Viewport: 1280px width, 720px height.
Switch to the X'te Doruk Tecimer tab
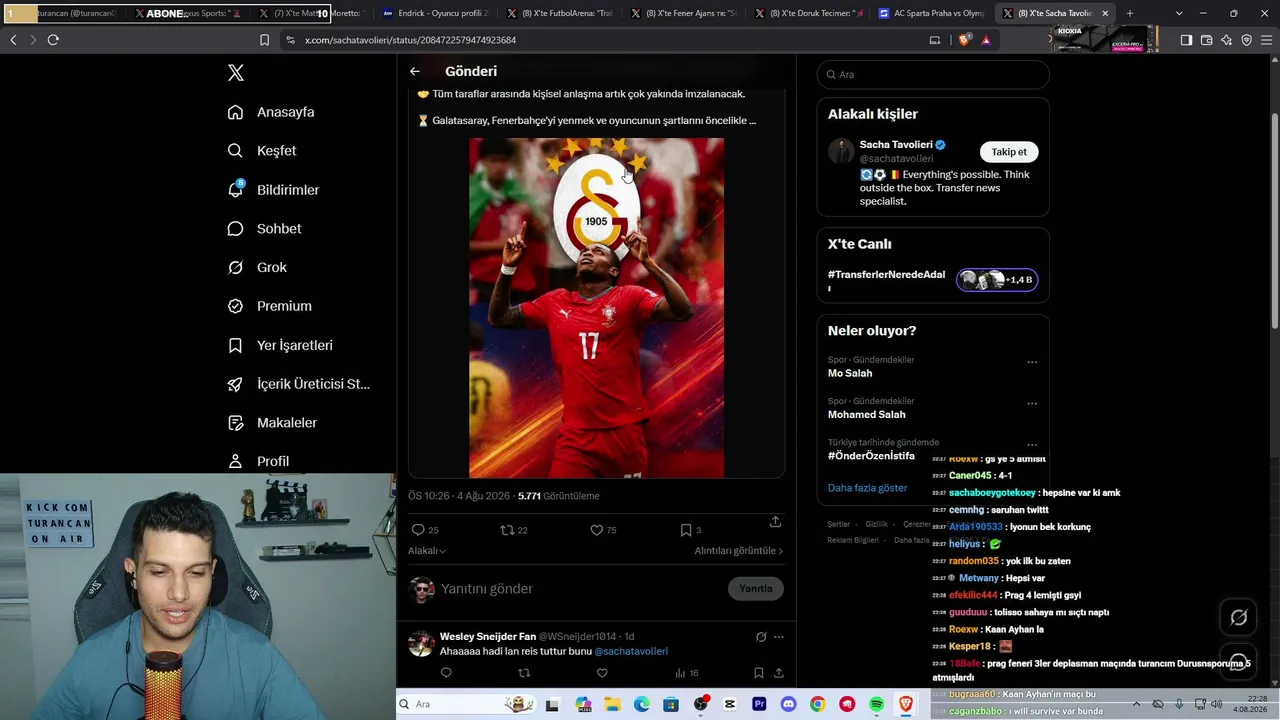[808, 14]
